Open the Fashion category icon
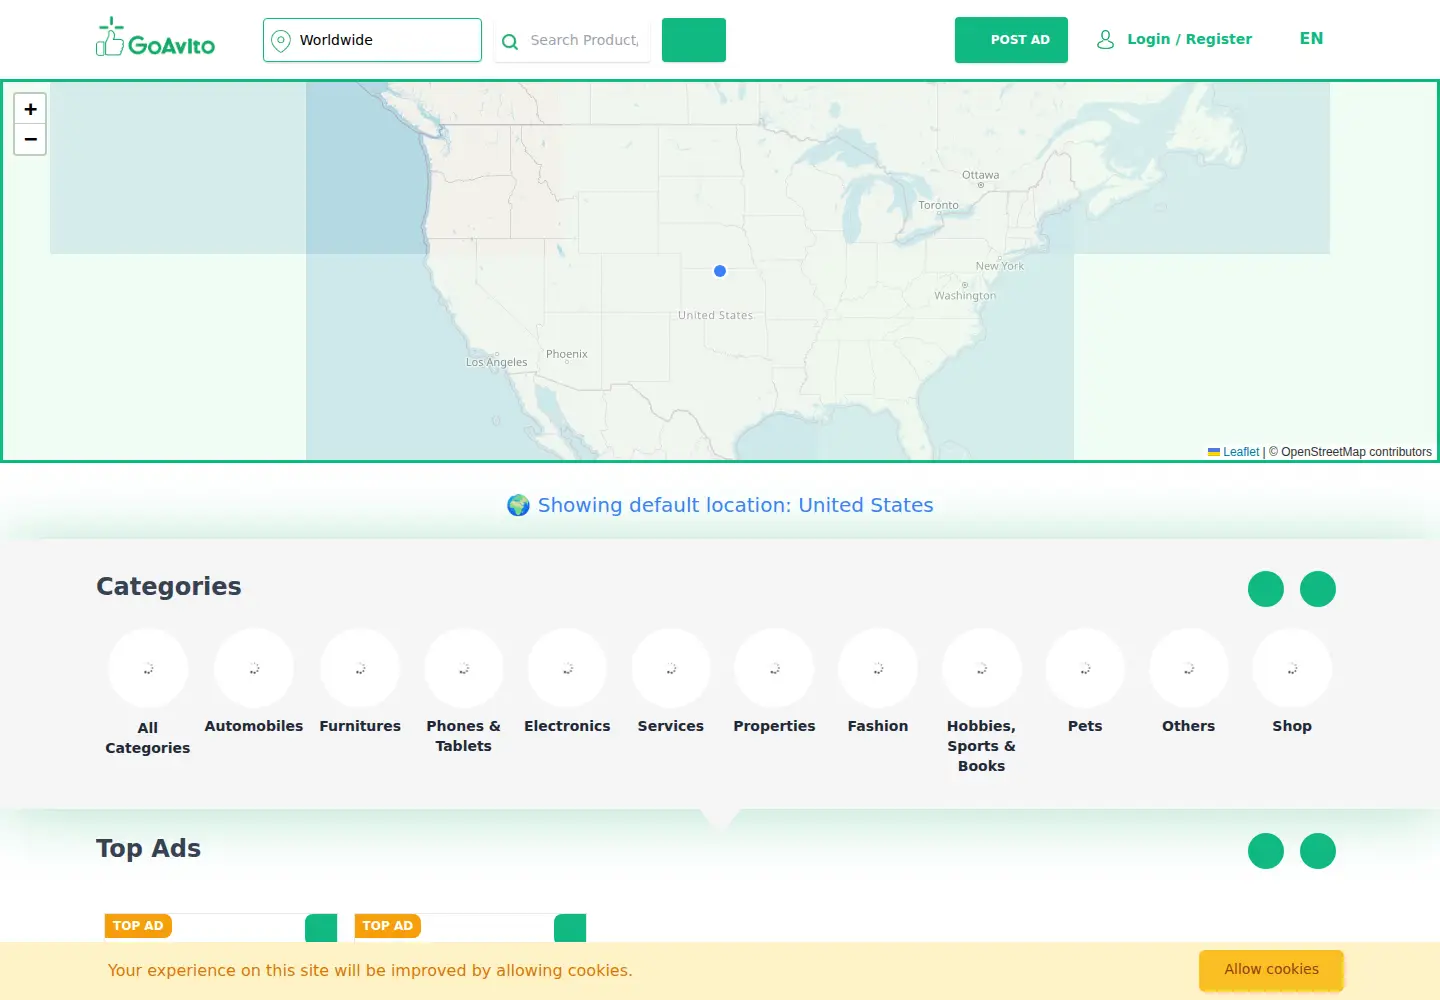The width and height of the screenshot is (1440, 1000). tap(878, 668)
